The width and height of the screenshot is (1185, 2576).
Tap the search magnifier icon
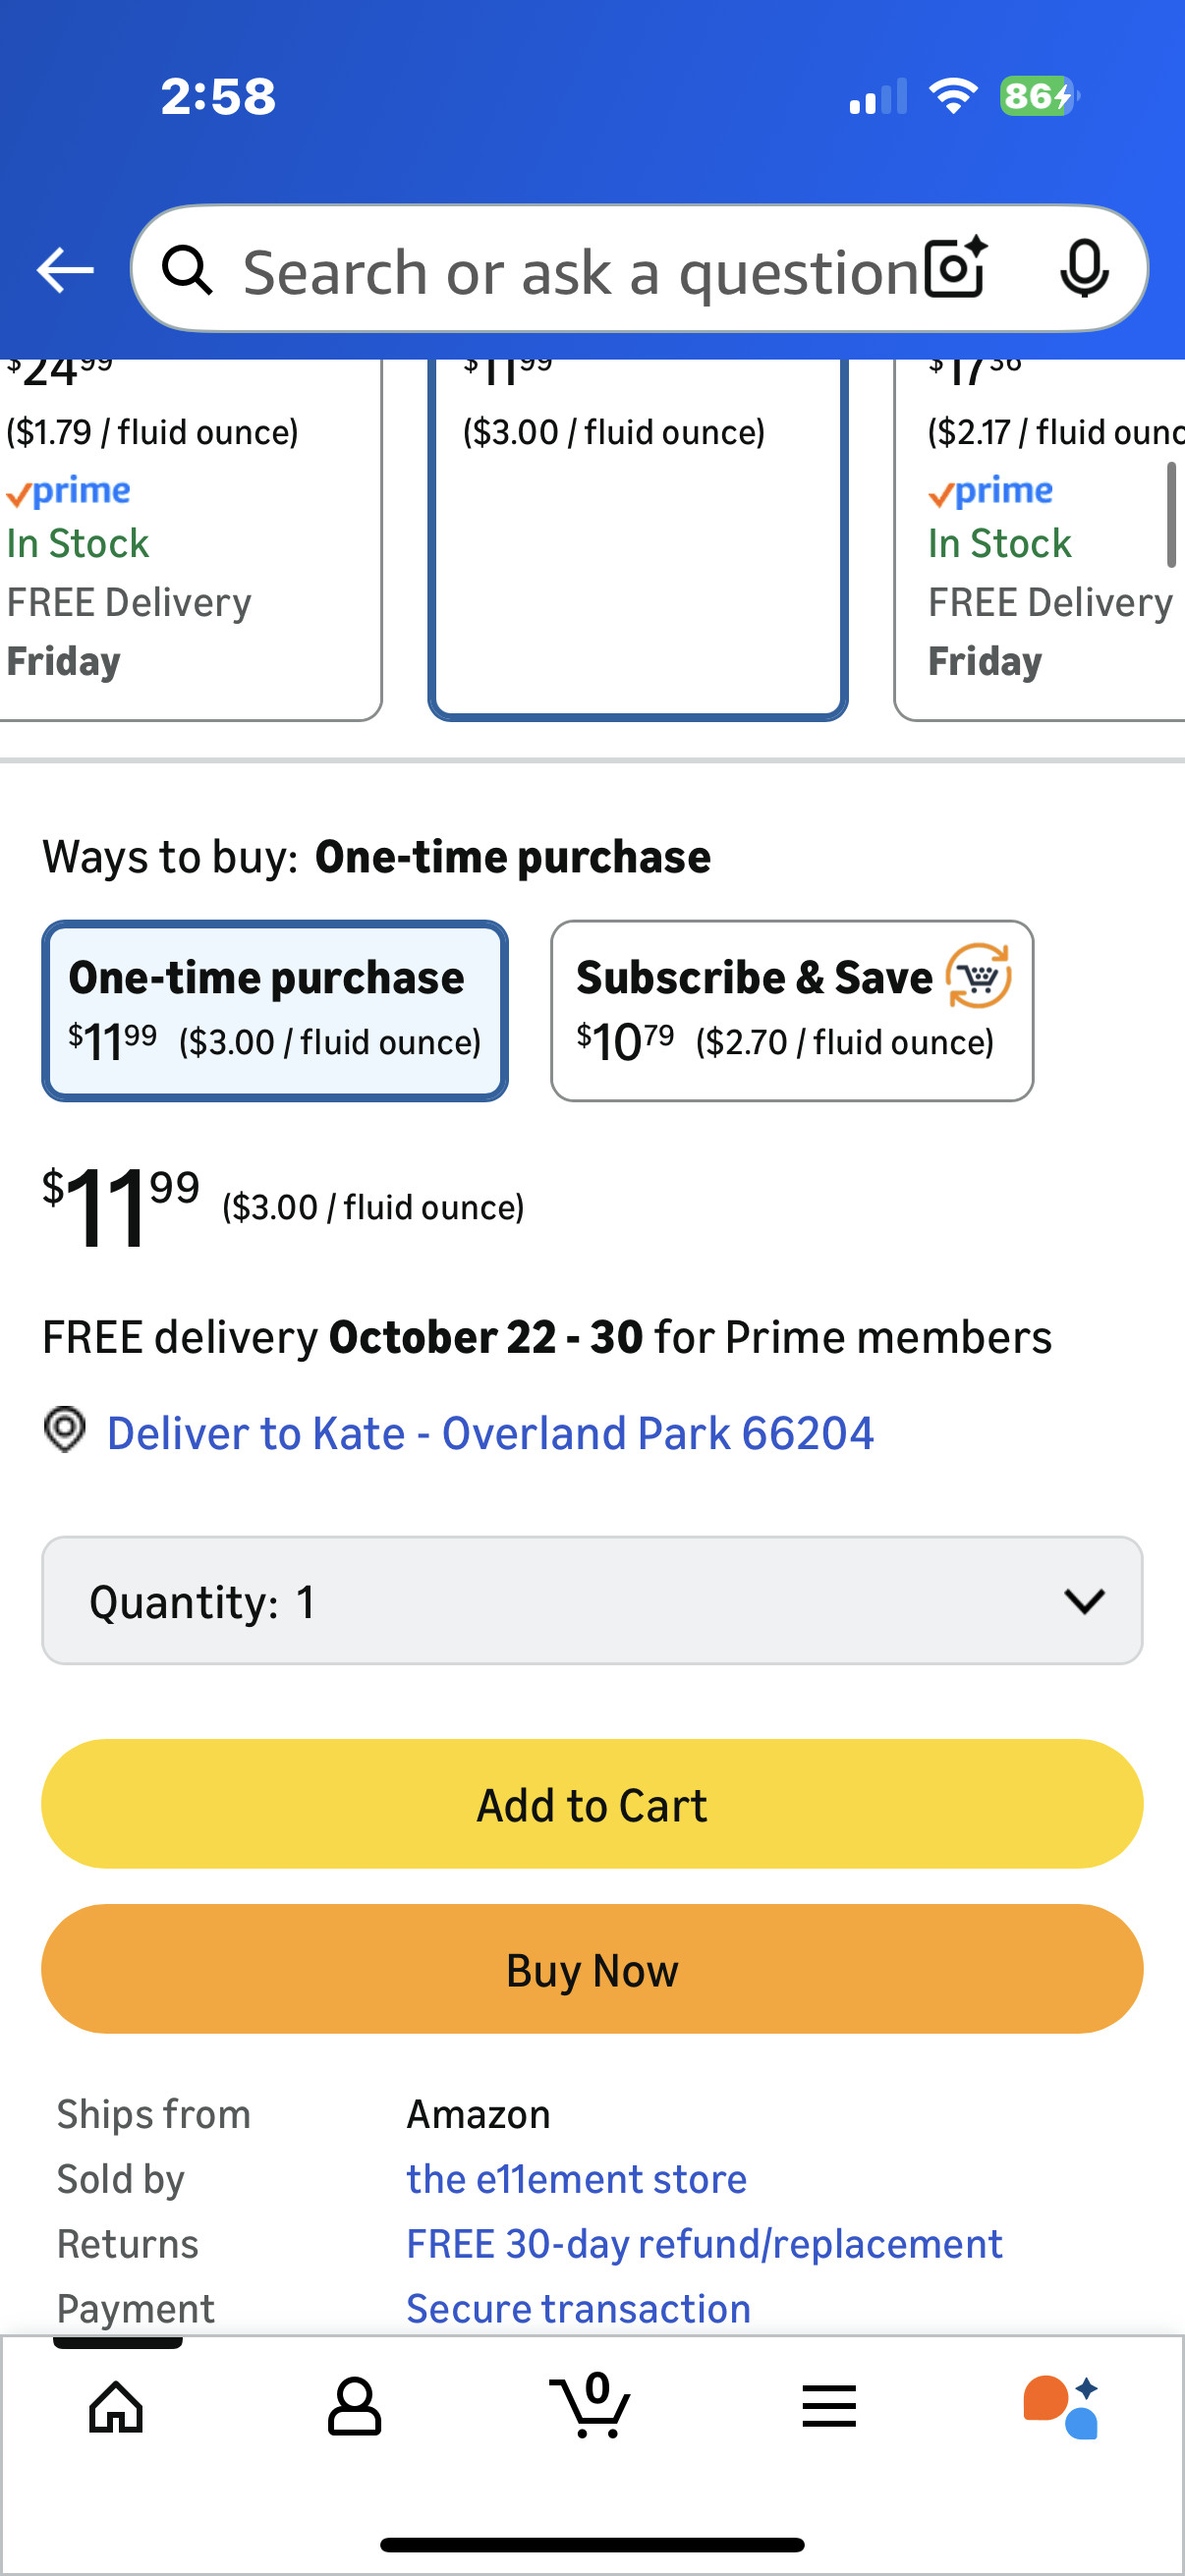coord(188,270)
